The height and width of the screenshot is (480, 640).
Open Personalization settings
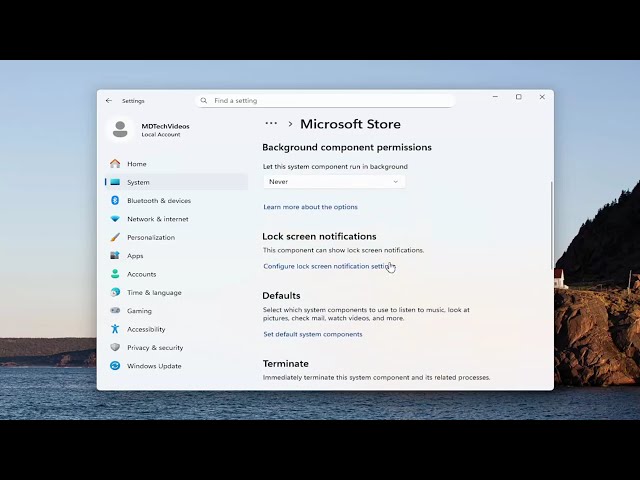click(x=176, y=237)
